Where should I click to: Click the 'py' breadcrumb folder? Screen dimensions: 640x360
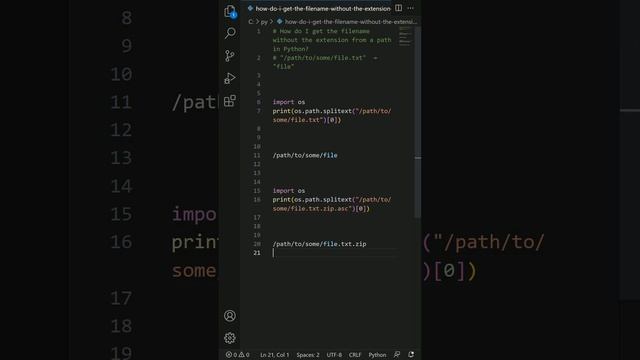[x=264, y=22]
